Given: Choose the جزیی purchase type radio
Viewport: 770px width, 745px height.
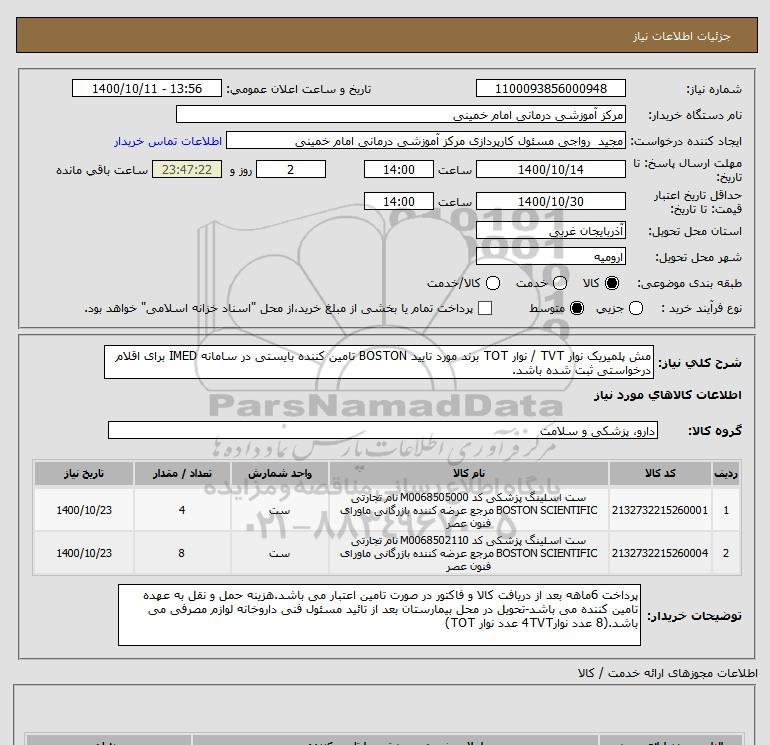Looking at the screenshot, I should 636,308.
